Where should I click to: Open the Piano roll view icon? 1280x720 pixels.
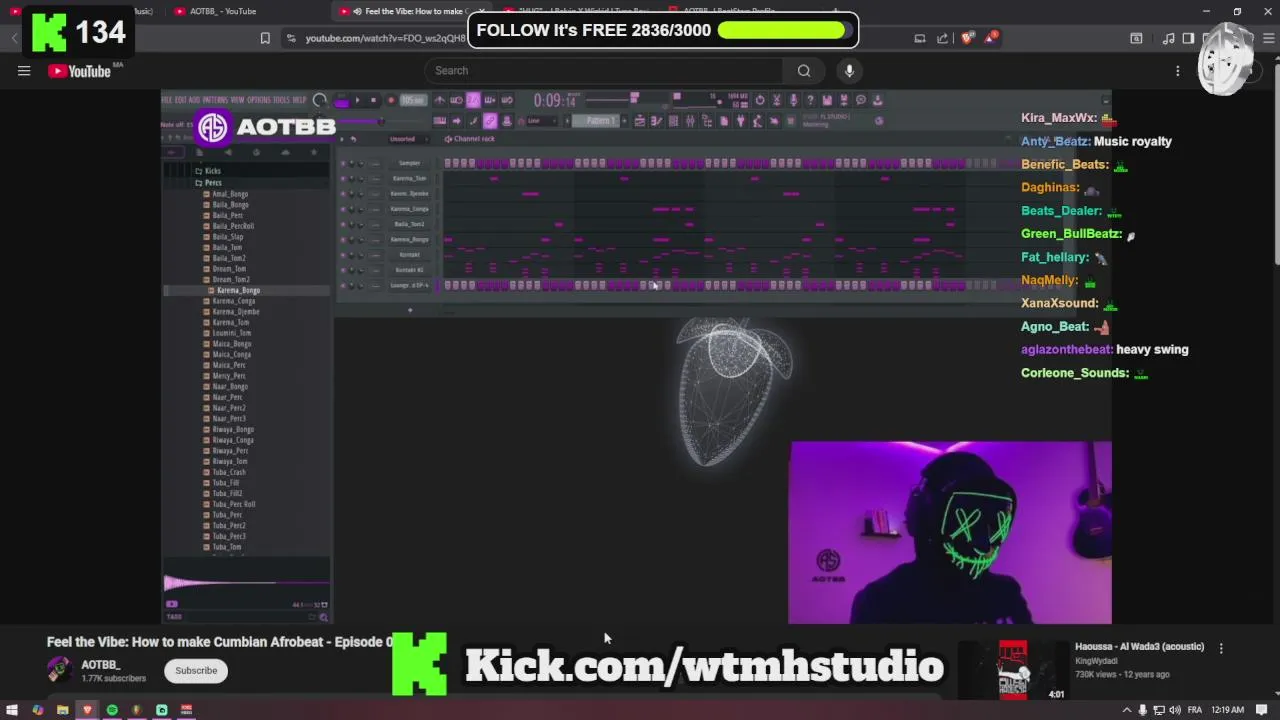[656, 121]
